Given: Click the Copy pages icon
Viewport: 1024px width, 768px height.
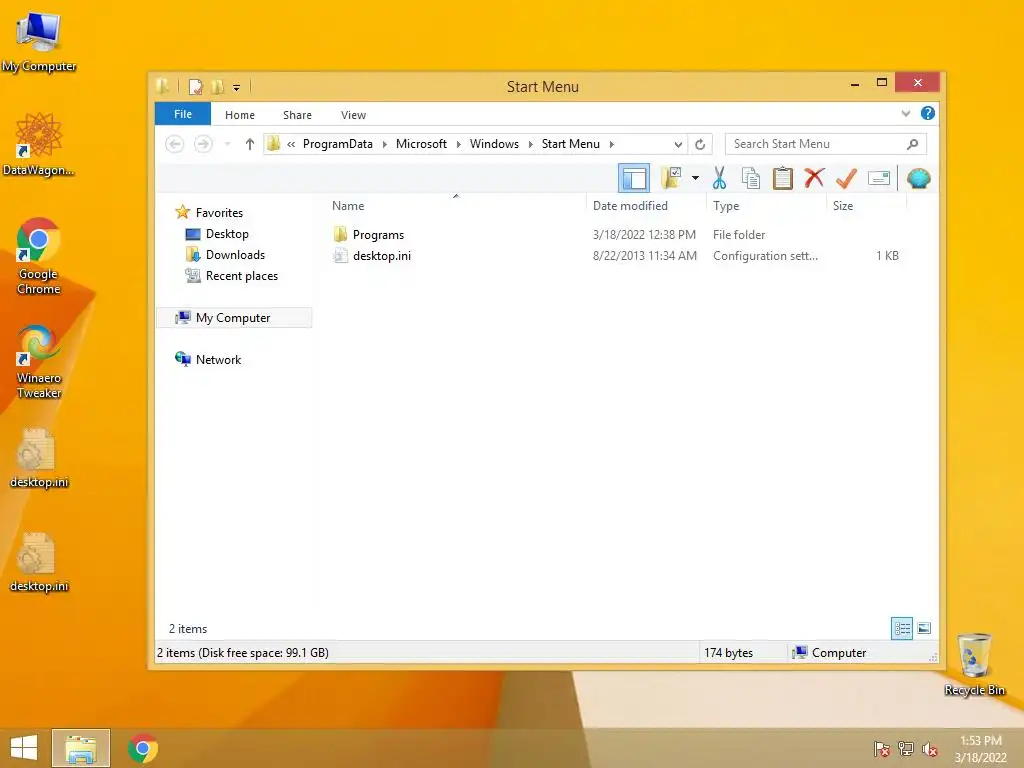Looking at the screenshot, I should (x=750, y=178).
